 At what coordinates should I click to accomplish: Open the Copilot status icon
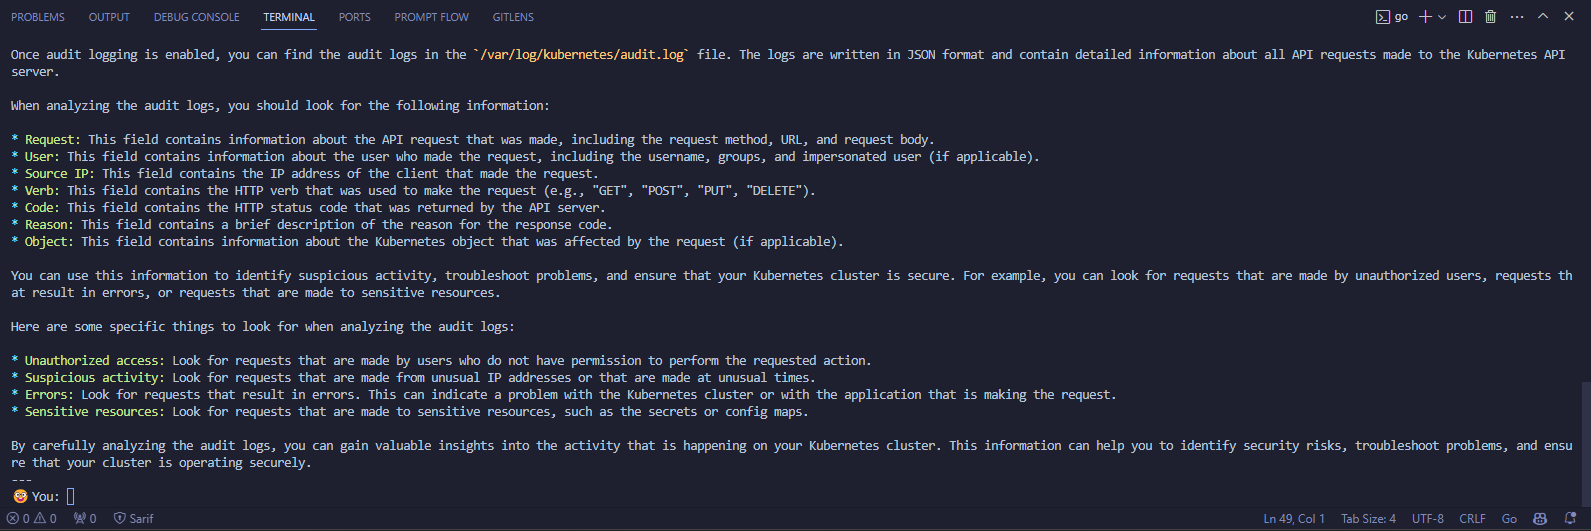(x=1540, y=519)
